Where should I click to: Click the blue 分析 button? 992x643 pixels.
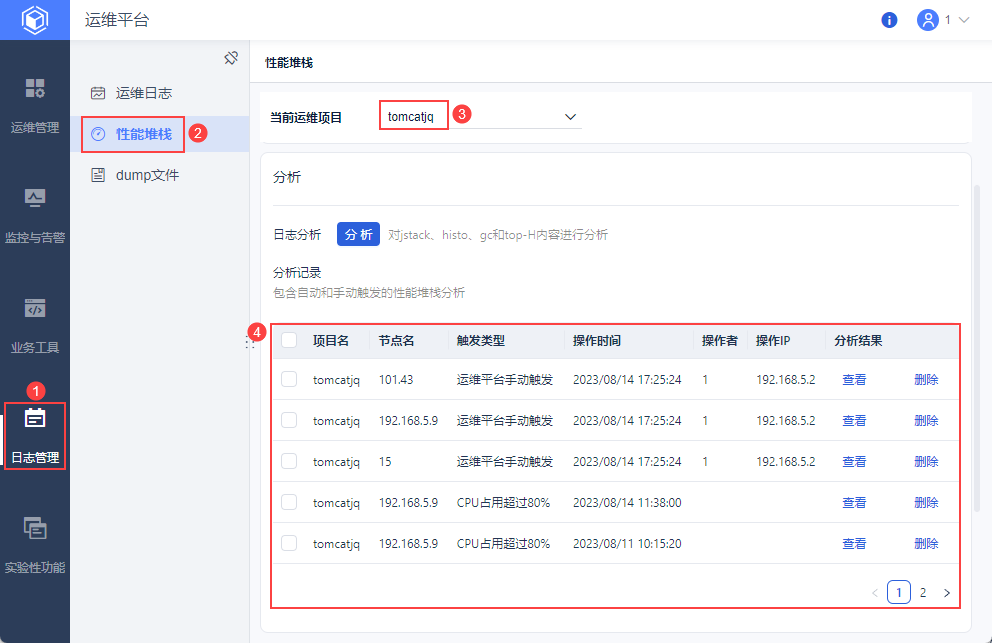358,234
